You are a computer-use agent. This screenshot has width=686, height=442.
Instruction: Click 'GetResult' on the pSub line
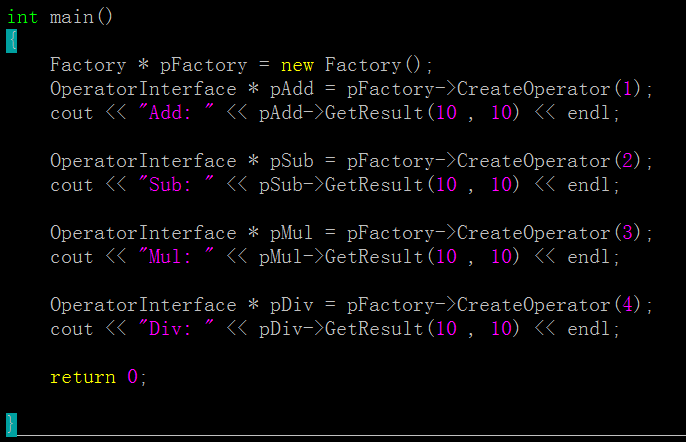tap(374, 185)
